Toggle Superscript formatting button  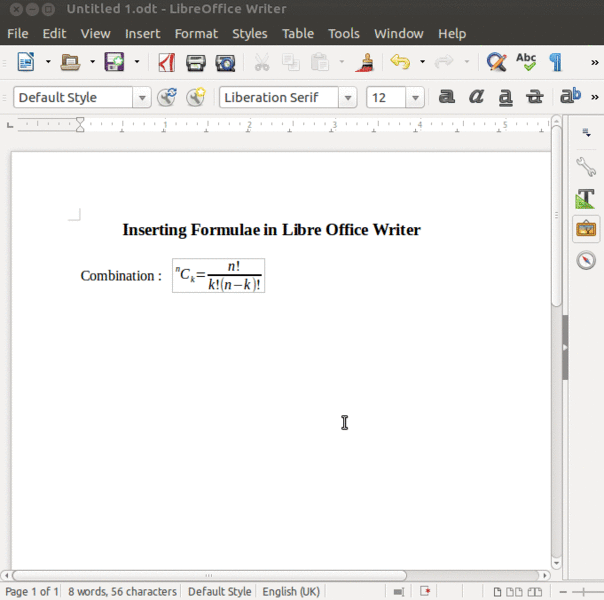pos(570,96)
